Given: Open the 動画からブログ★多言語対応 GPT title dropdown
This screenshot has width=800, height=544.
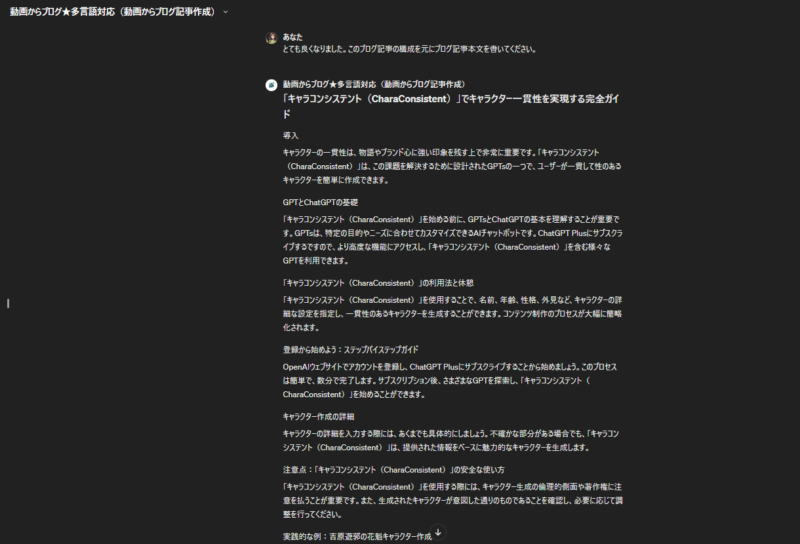Looking at the screenshot, I should pos(119,12).
